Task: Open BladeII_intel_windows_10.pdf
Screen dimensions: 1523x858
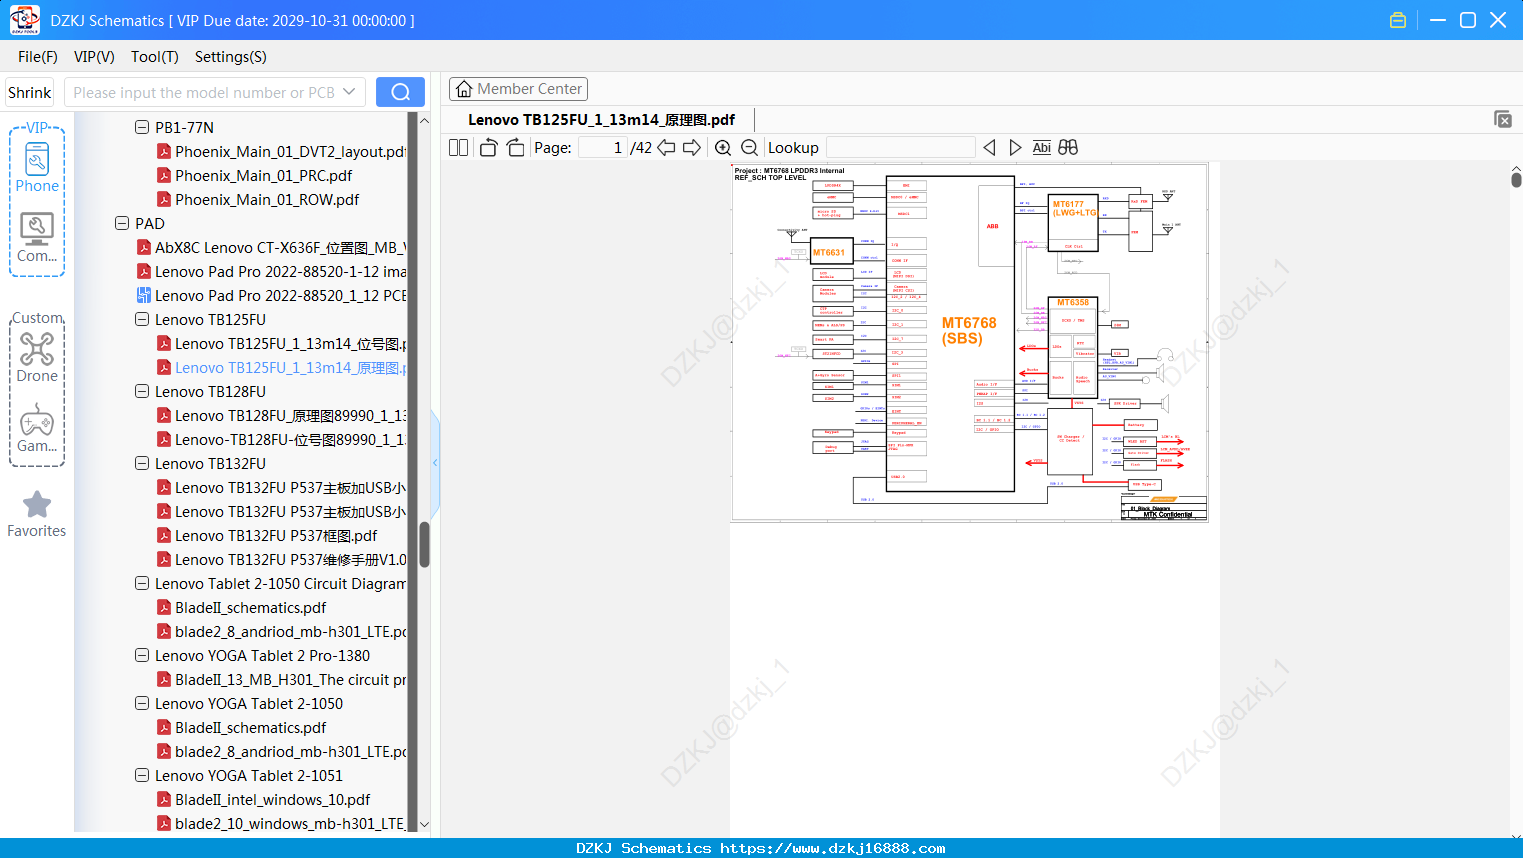Action: (263, 799)
